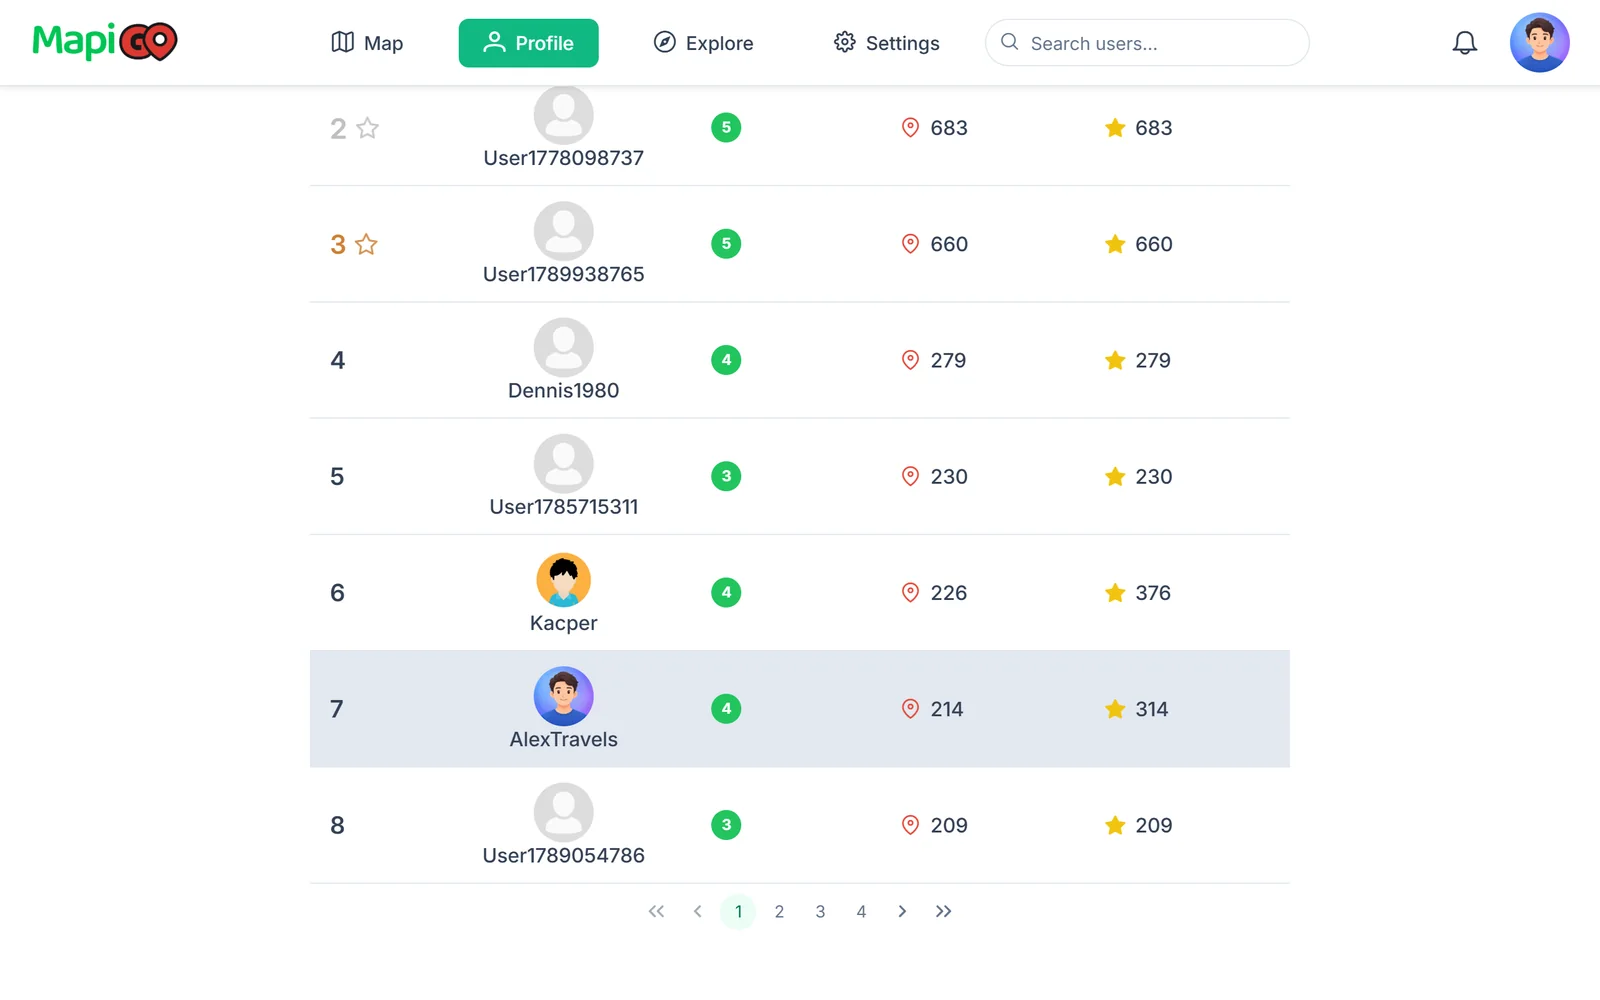This screenshot has width=1600, height=1000.
Task: Click username User1789054786
Action: pos(564,855)
